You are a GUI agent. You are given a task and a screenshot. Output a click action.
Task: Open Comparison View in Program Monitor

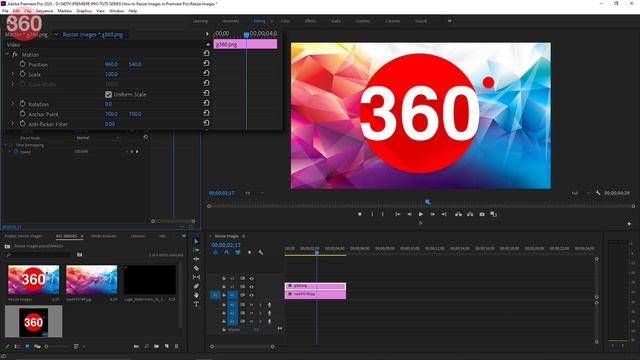pyautogui.click(x=493, y=214)
